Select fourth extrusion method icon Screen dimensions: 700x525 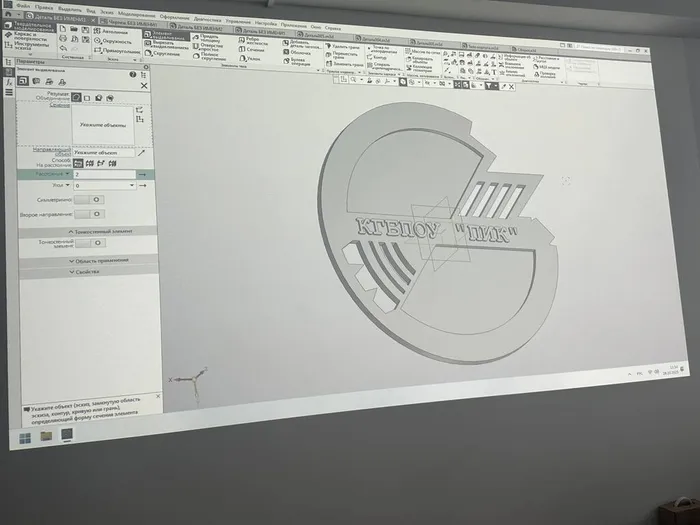click(x=112, y=163)
